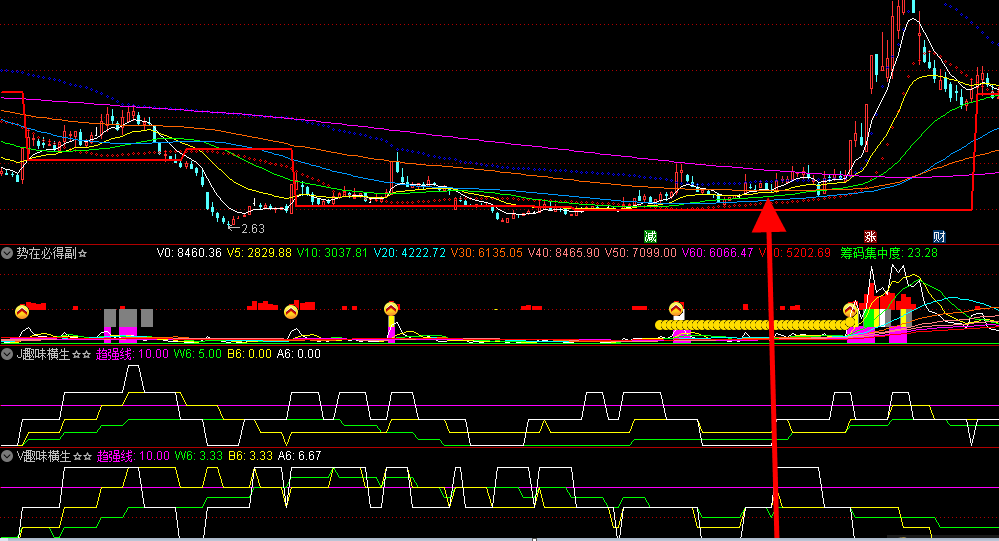Image resolution: width=999 pixels, height=541 pixels.
Task: Click the row of yellow dots signal band
Action: [x=755, y=325]
